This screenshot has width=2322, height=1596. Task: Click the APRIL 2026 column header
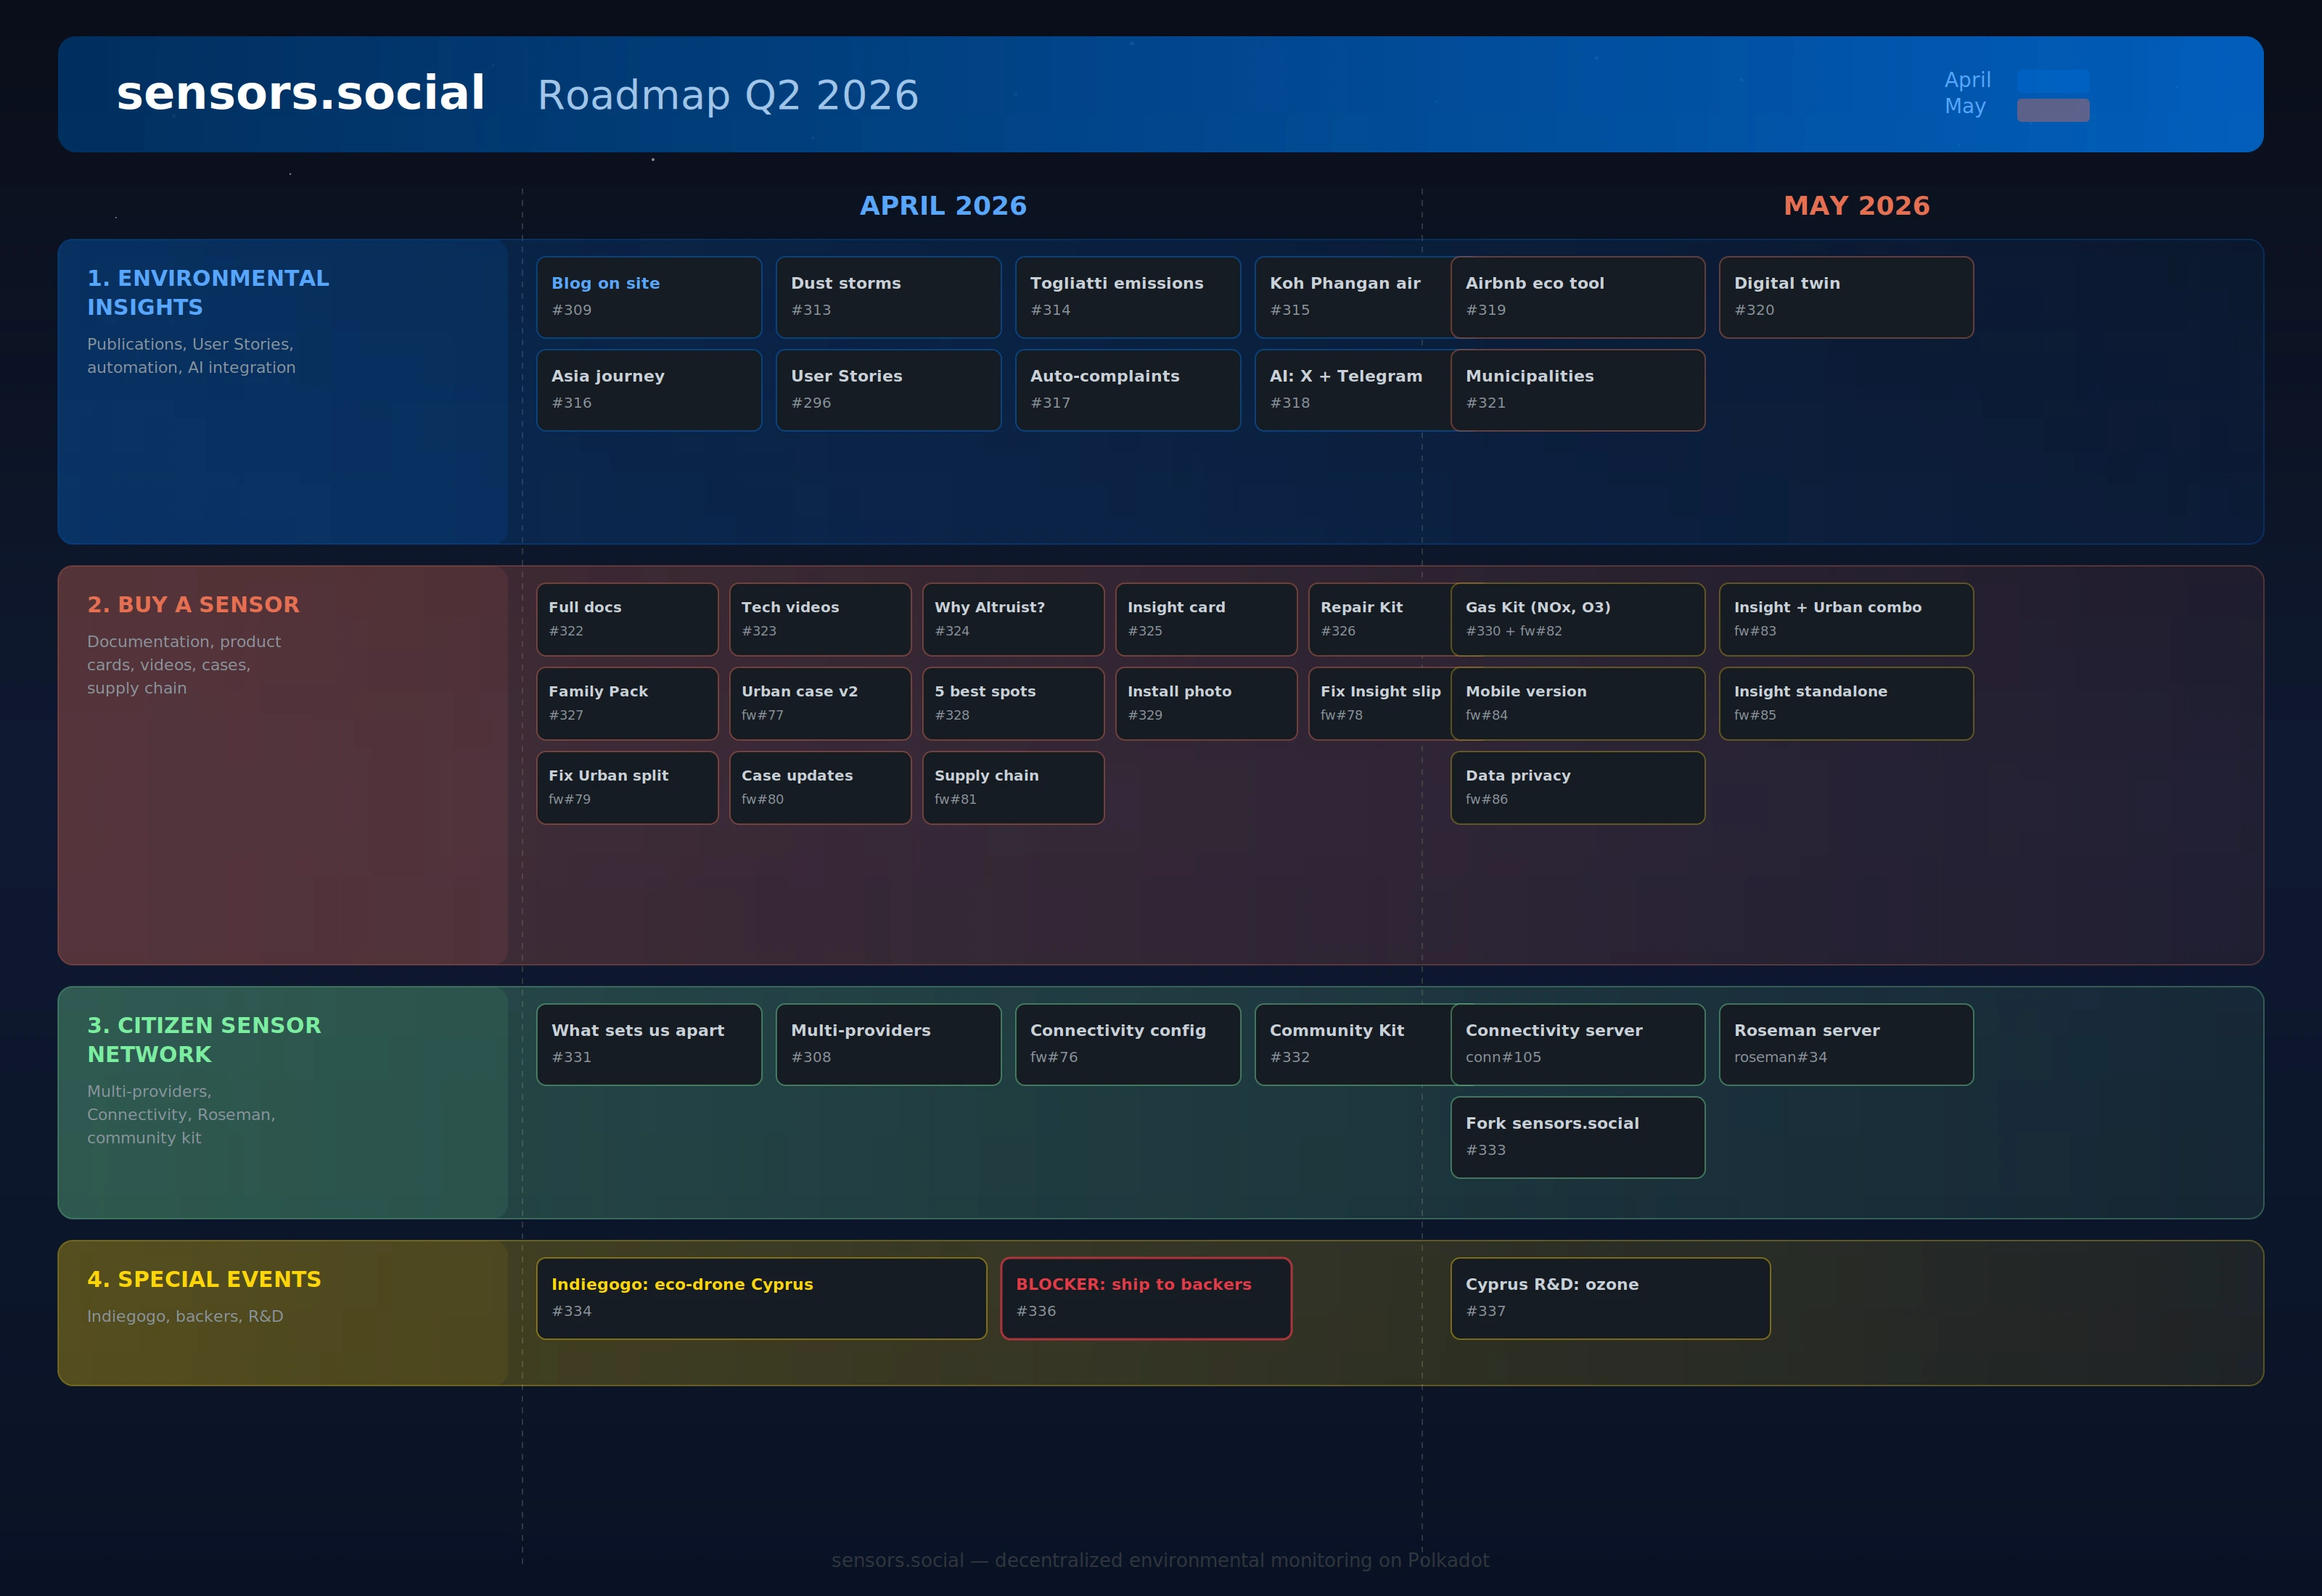[943, 205]
